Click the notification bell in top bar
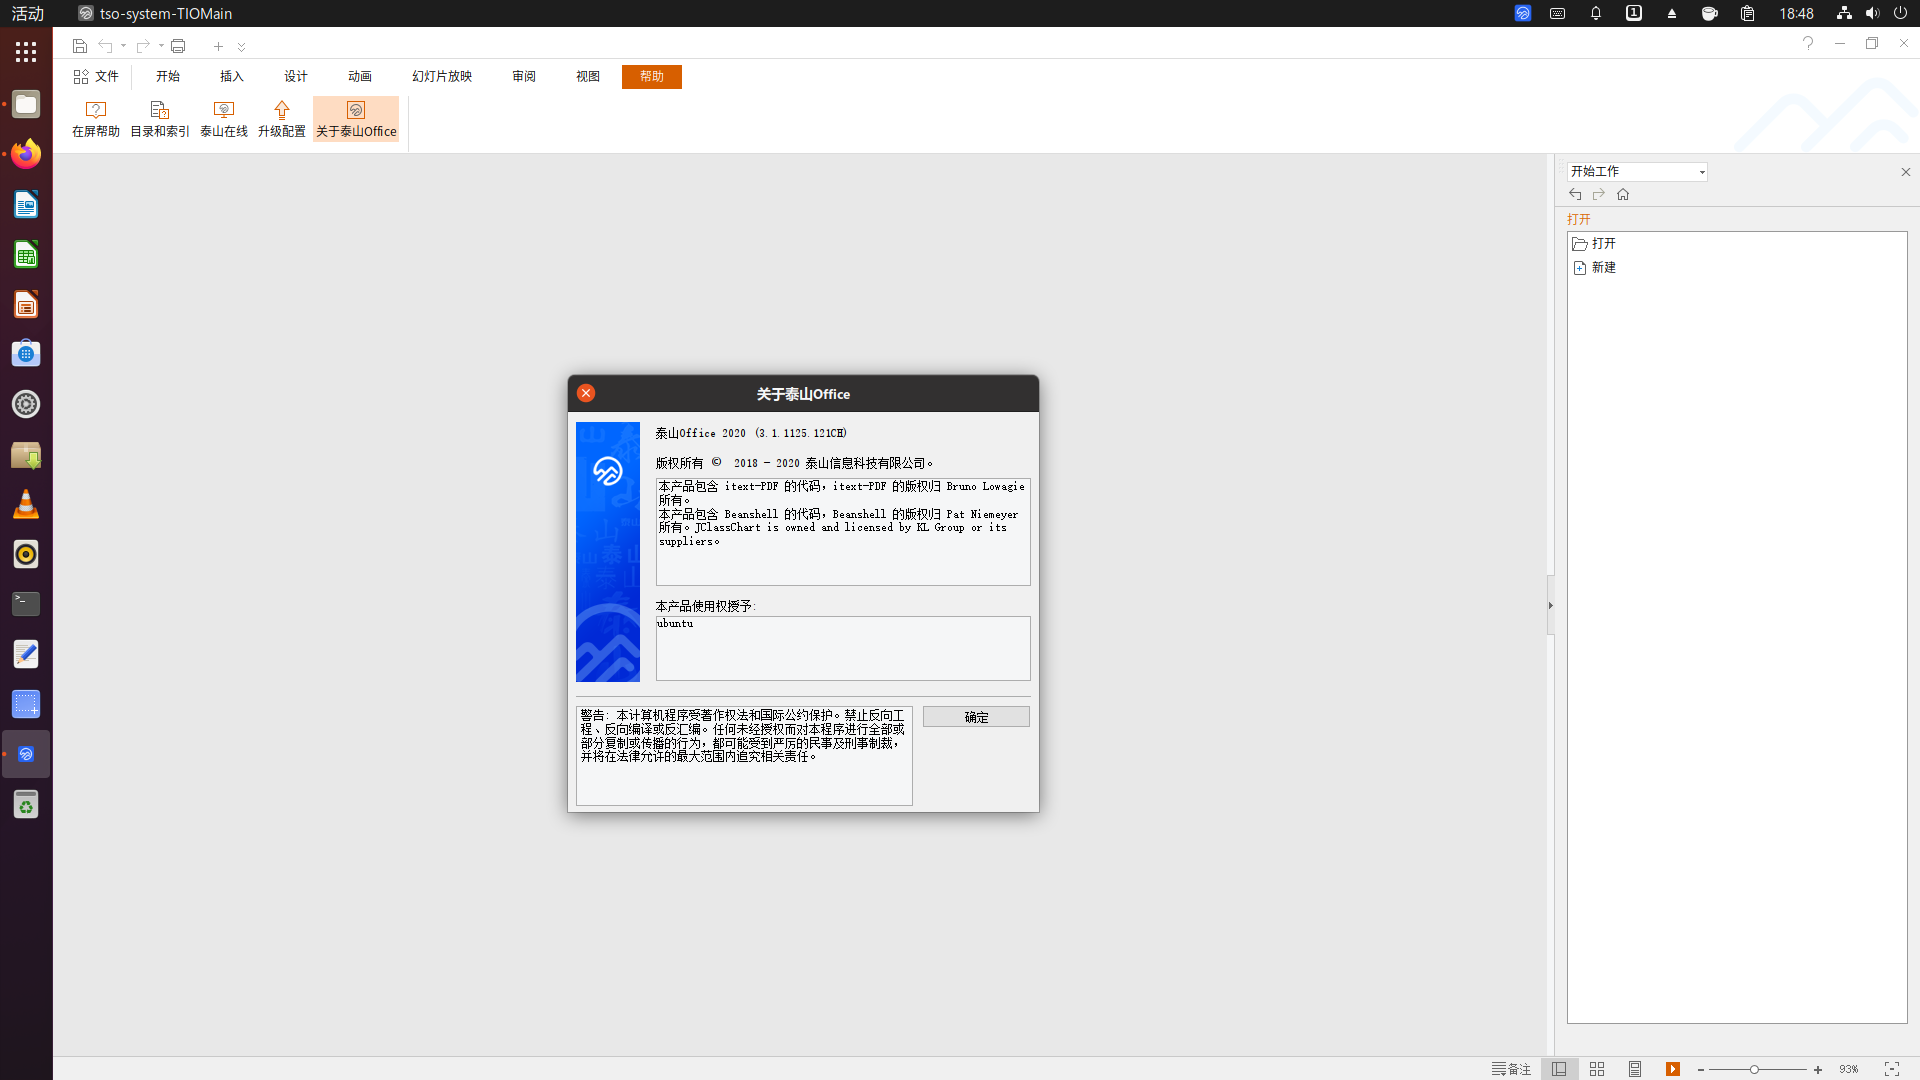This screenshot has height=1080, width=1920. coord(1596,13)
